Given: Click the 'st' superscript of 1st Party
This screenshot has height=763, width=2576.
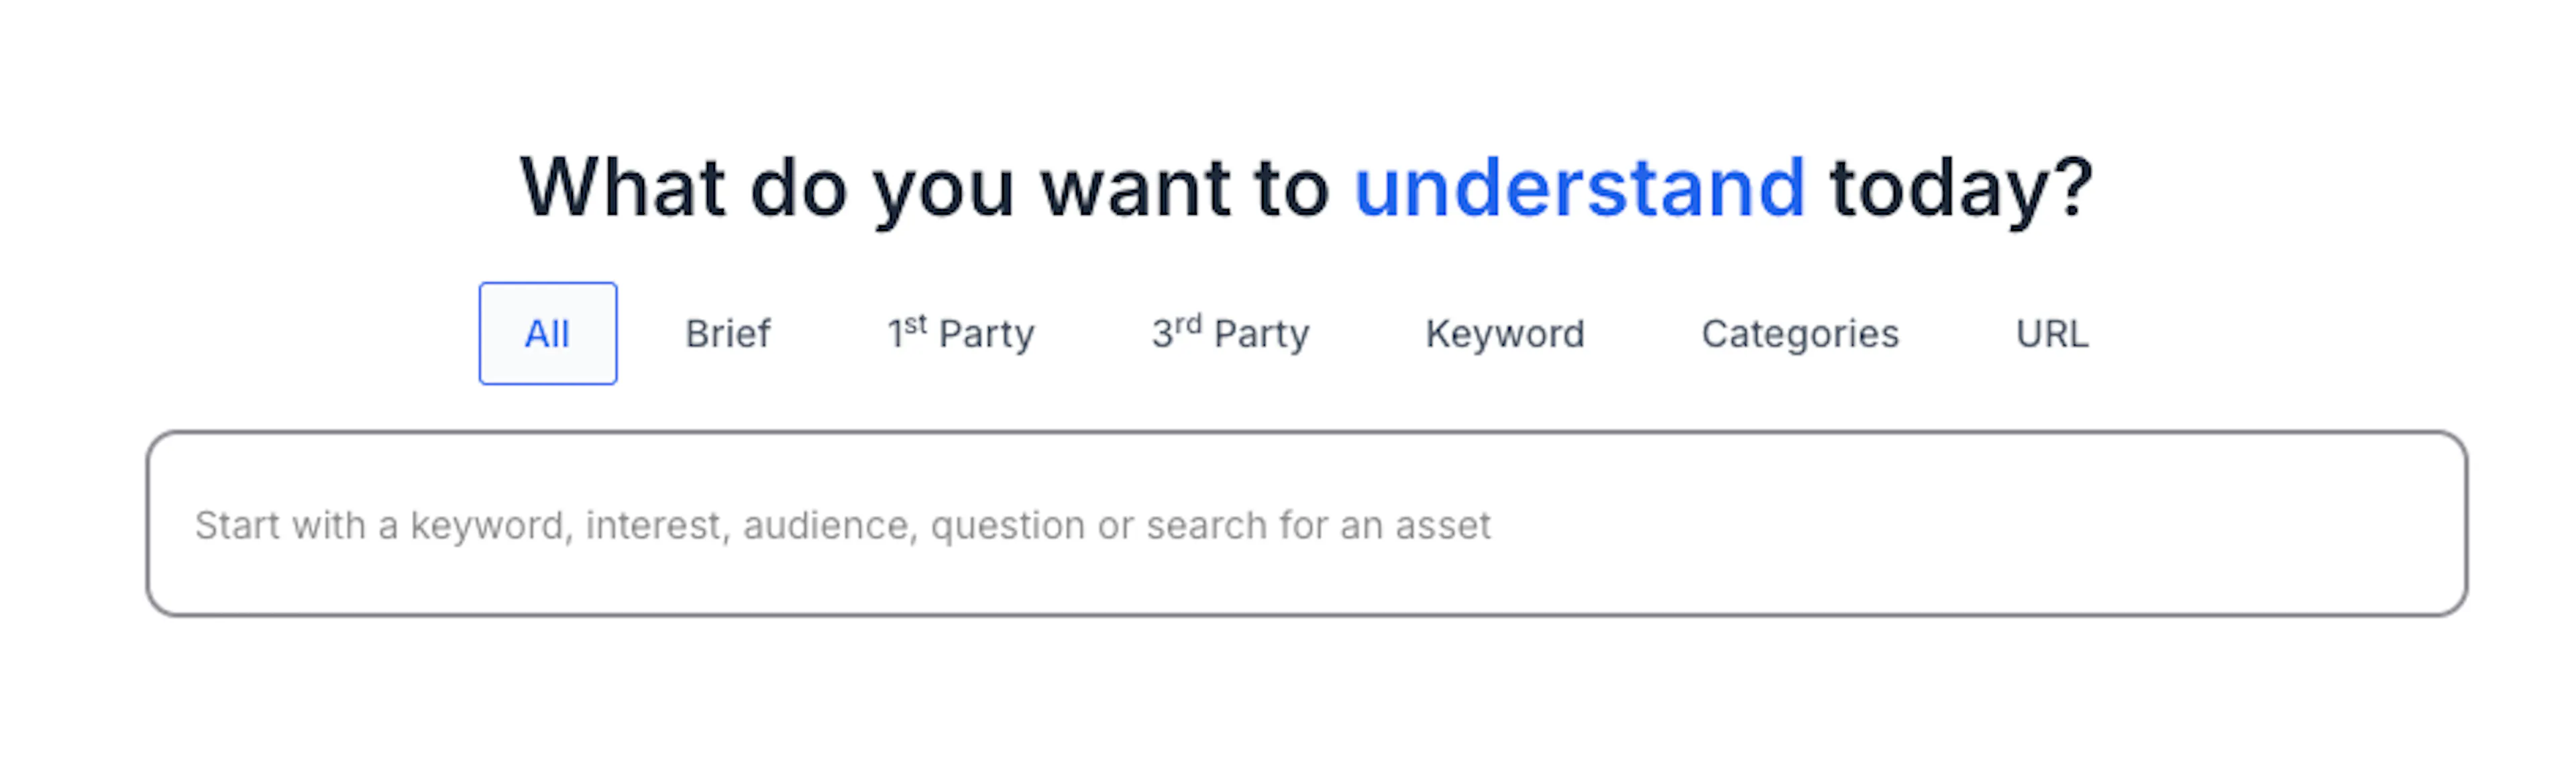Looking at the screenshot, I should pyautogui.click(x=915, y=324).
